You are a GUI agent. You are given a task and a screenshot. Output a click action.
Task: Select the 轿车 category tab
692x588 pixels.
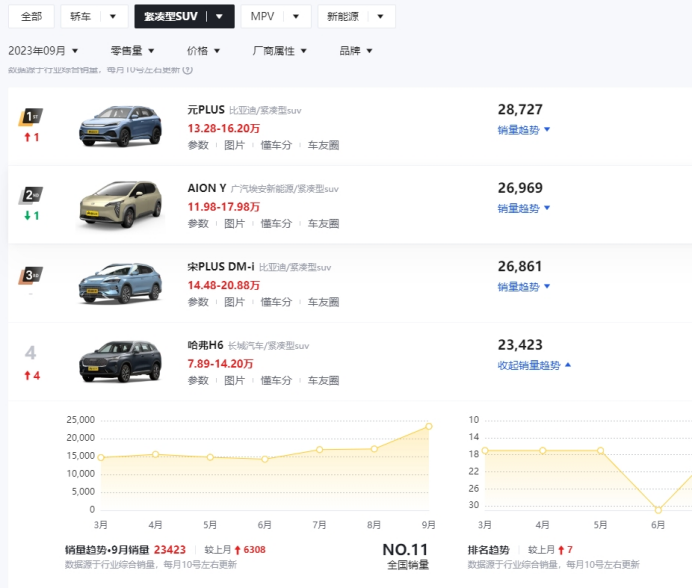click(x=80, y=16)
